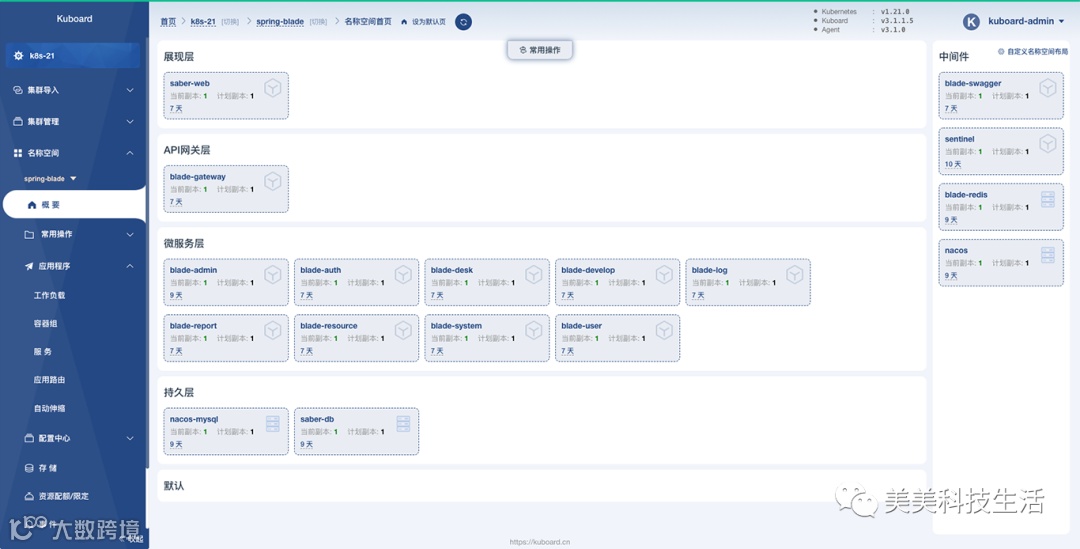The height and width of the screenshot is (549, 1080).
Task: Open the blade-user workload name
Action: point(581,326)
